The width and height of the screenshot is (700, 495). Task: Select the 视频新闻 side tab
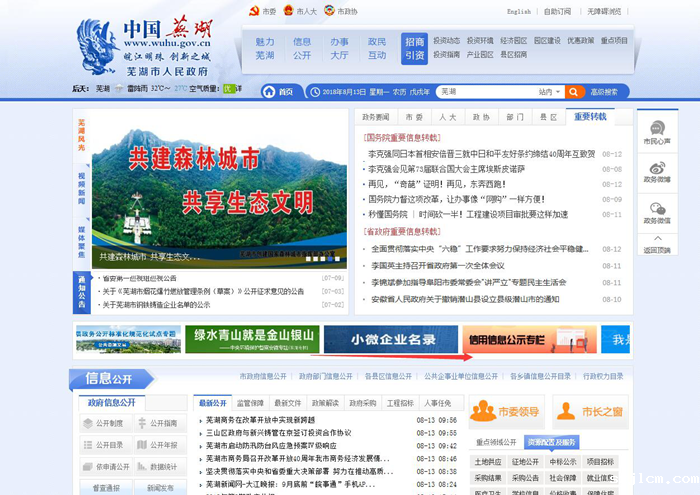coord(81,188)
